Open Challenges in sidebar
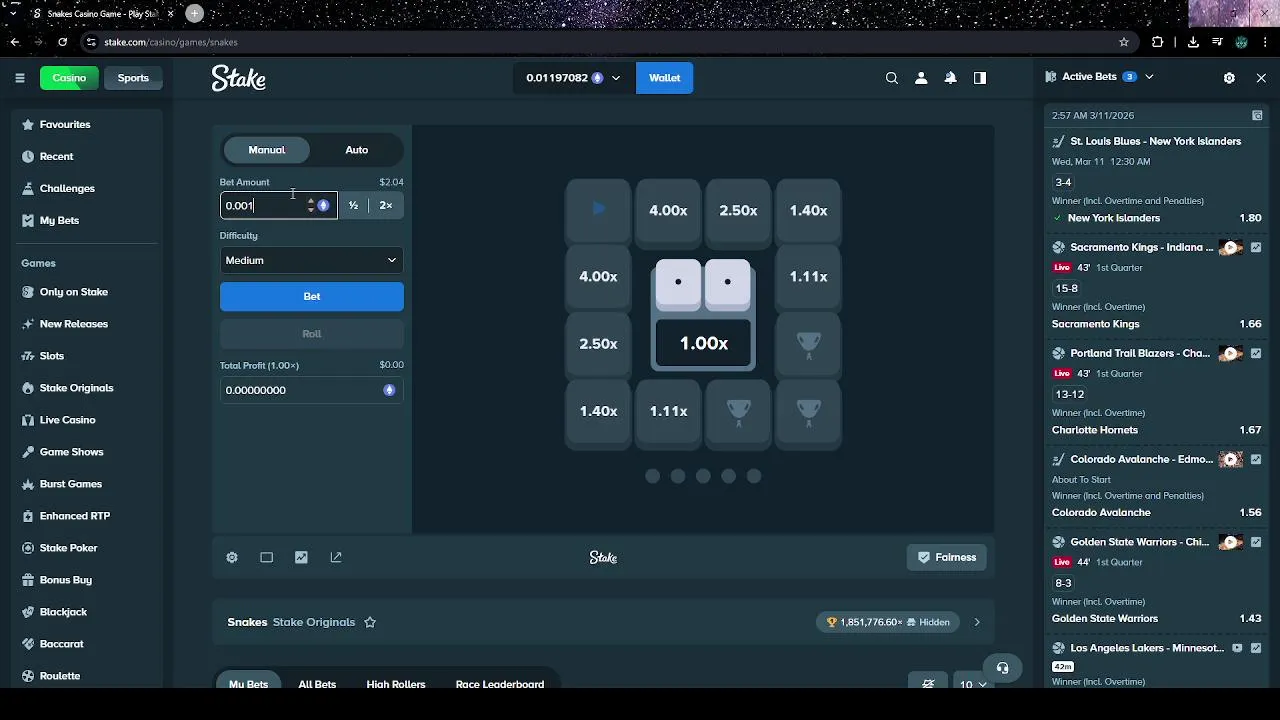Image resolution: width=1280 pixels, height=720 pixels. coord(67,188)
